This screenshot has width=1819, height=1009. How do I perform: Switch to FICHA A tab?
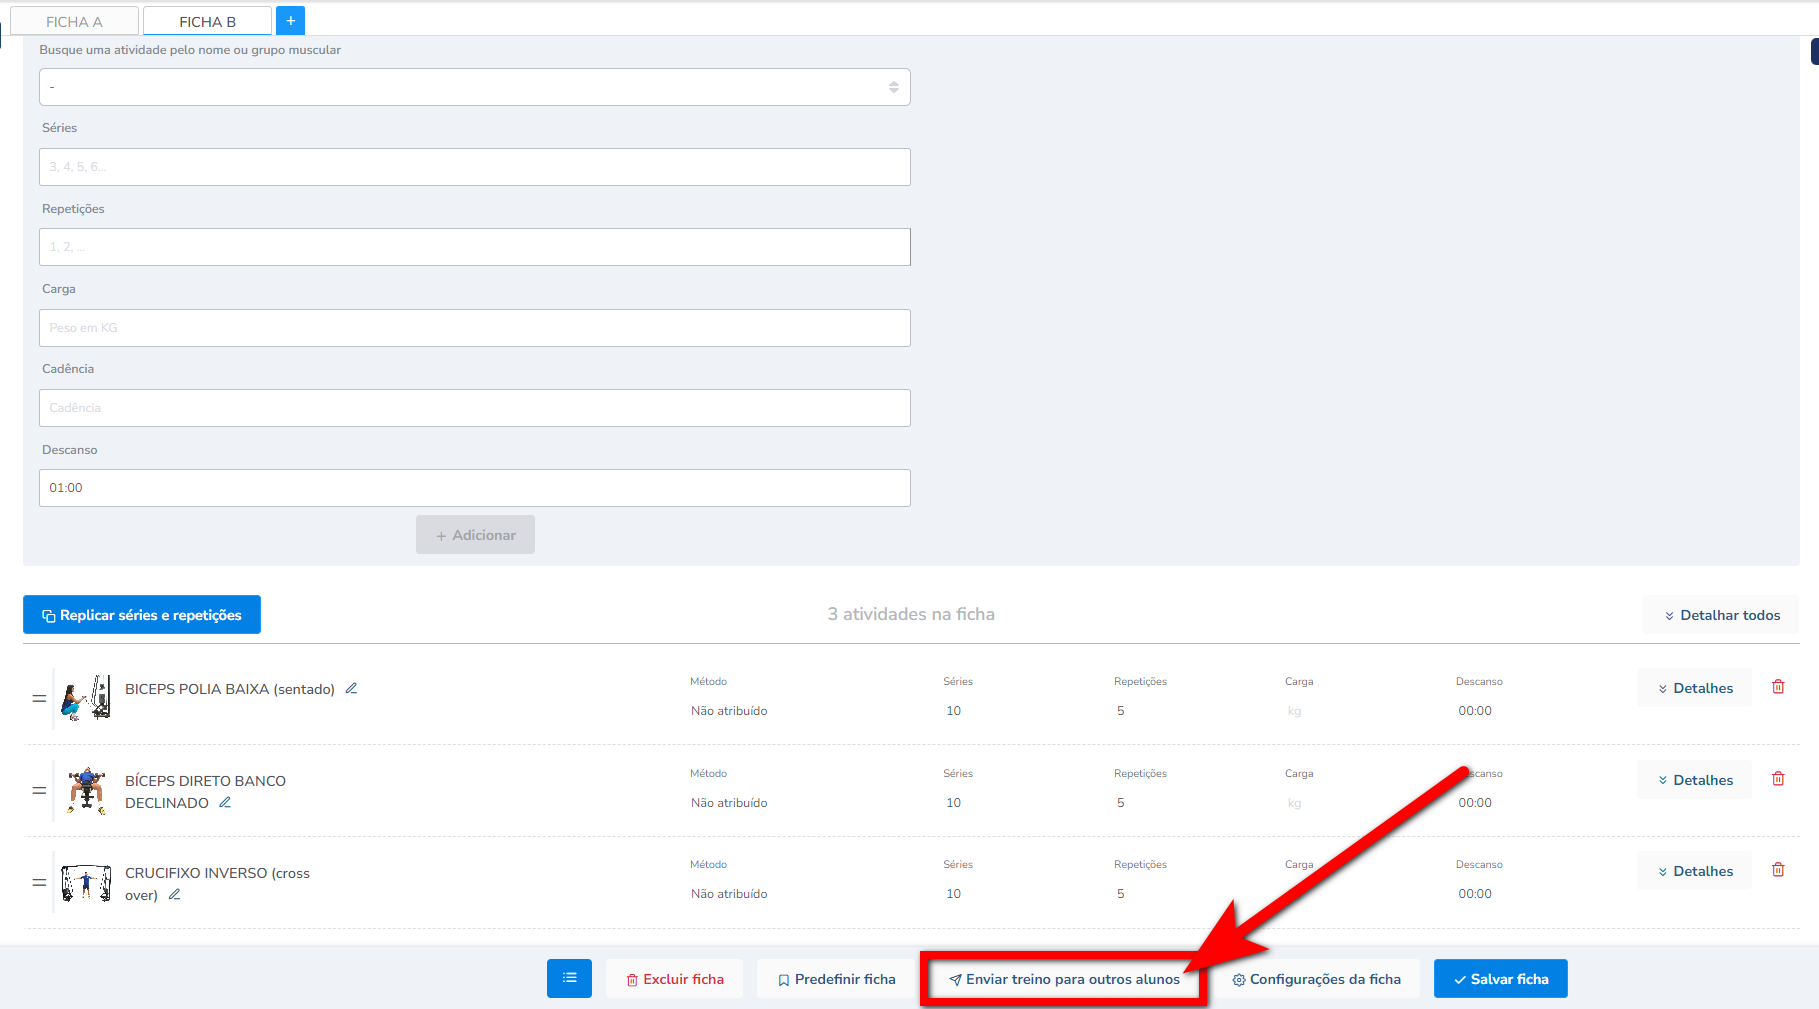[x=74, y=21]
